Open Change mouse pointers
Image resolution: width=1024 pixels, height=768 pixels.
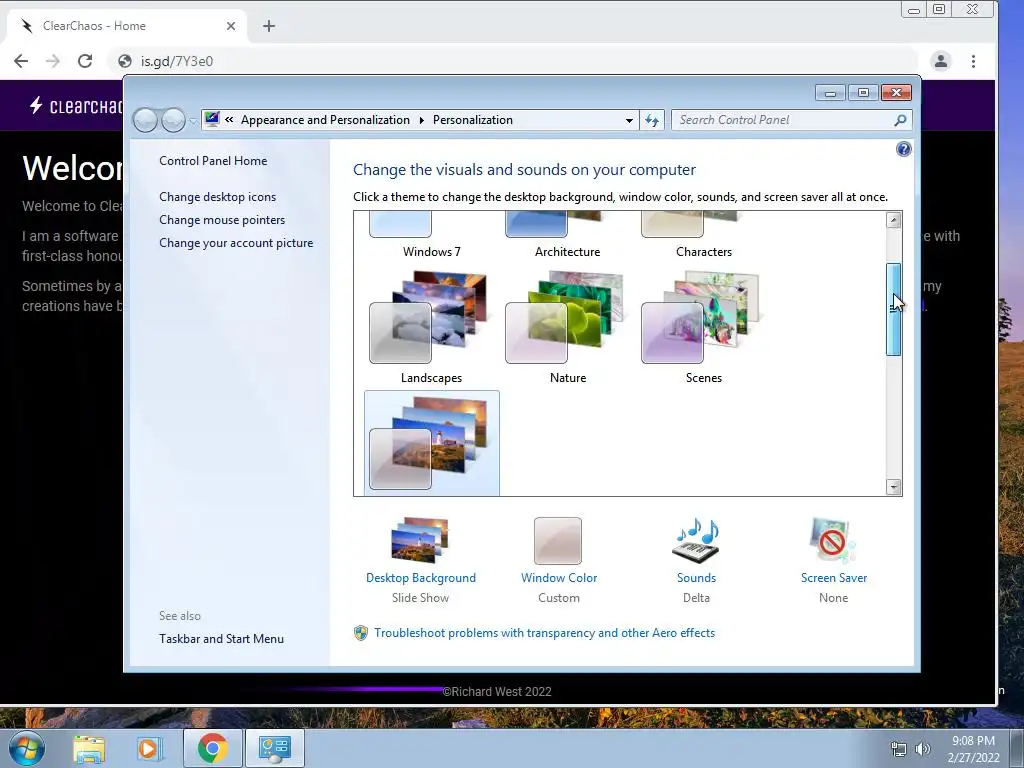click(222, 219)
